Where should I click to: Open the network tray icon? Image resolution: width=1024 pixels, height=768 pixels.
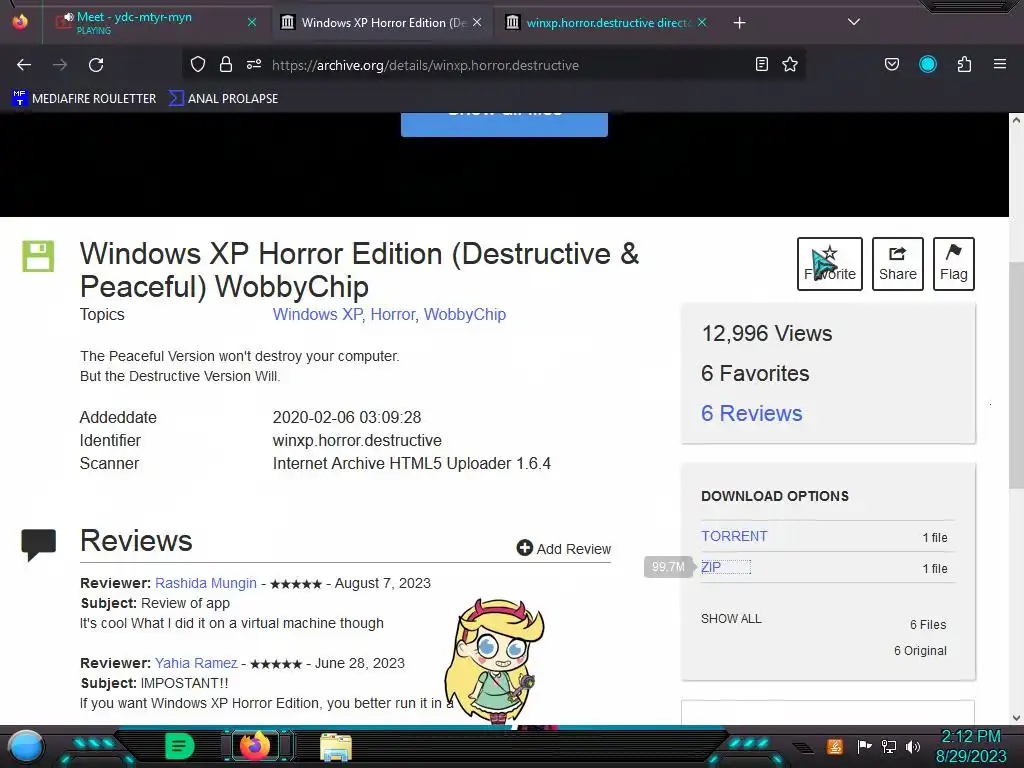[888, 746]
